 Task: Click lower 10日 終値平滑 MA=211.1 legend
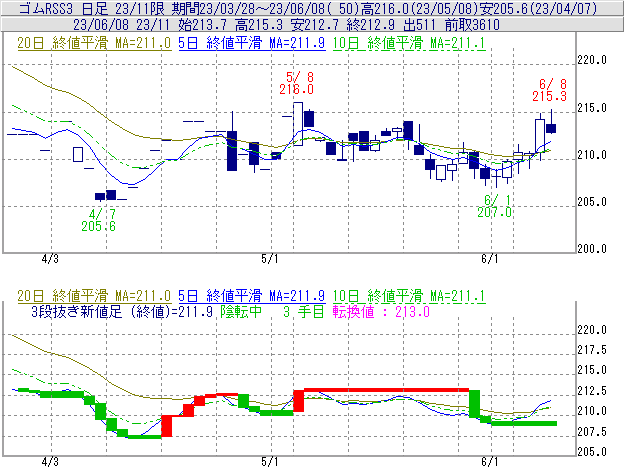(x=409, y=296)
